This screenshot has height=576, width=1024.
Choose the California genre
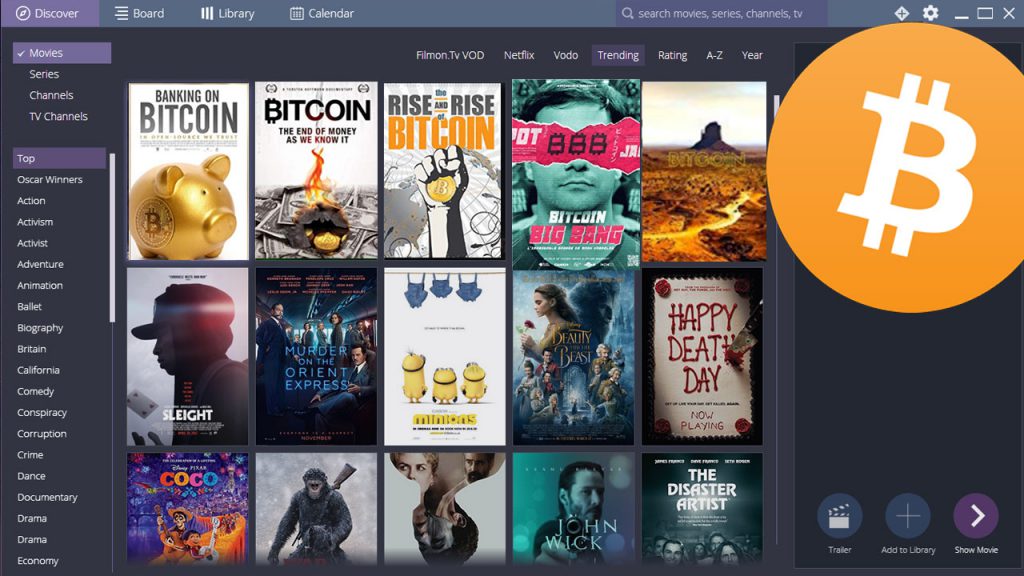(x=38, y=370)
